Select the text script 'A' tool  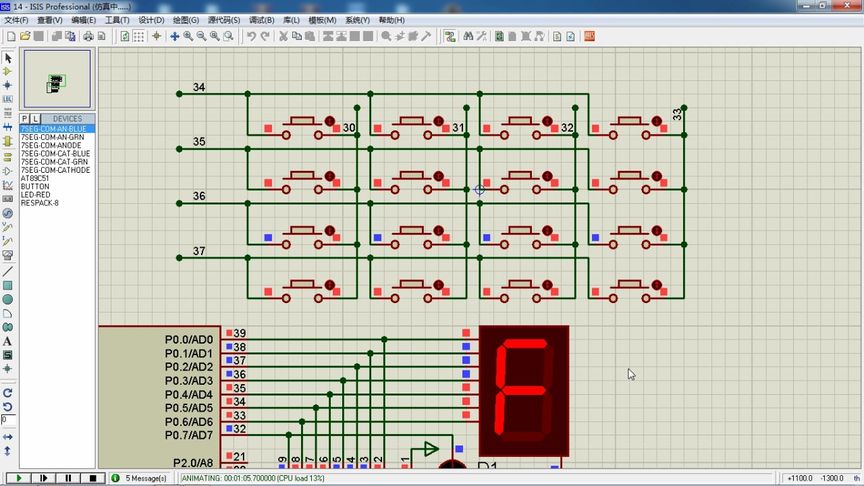[x=8, y=341]
